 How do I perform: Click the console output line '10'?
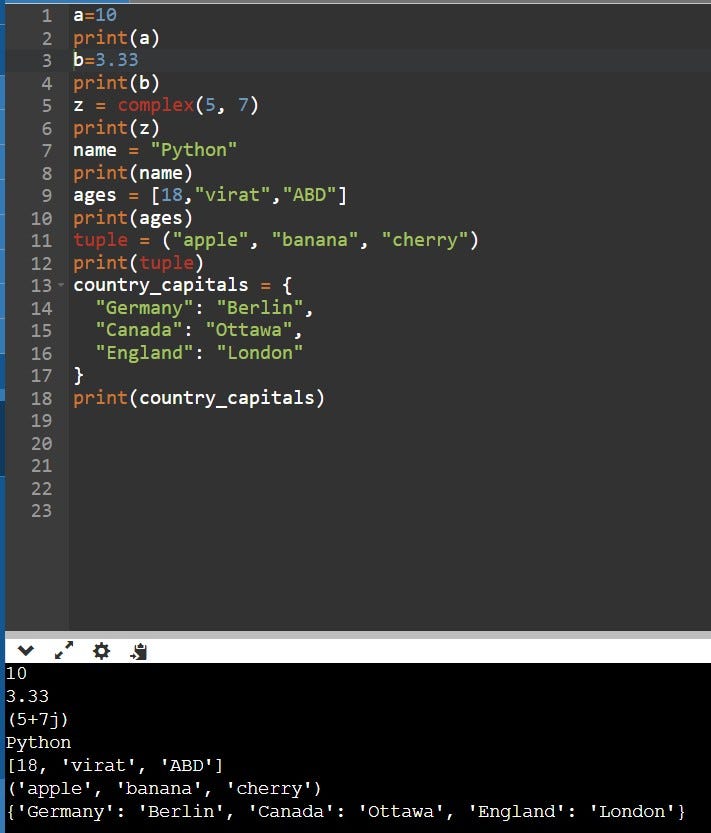coord(16,674)
